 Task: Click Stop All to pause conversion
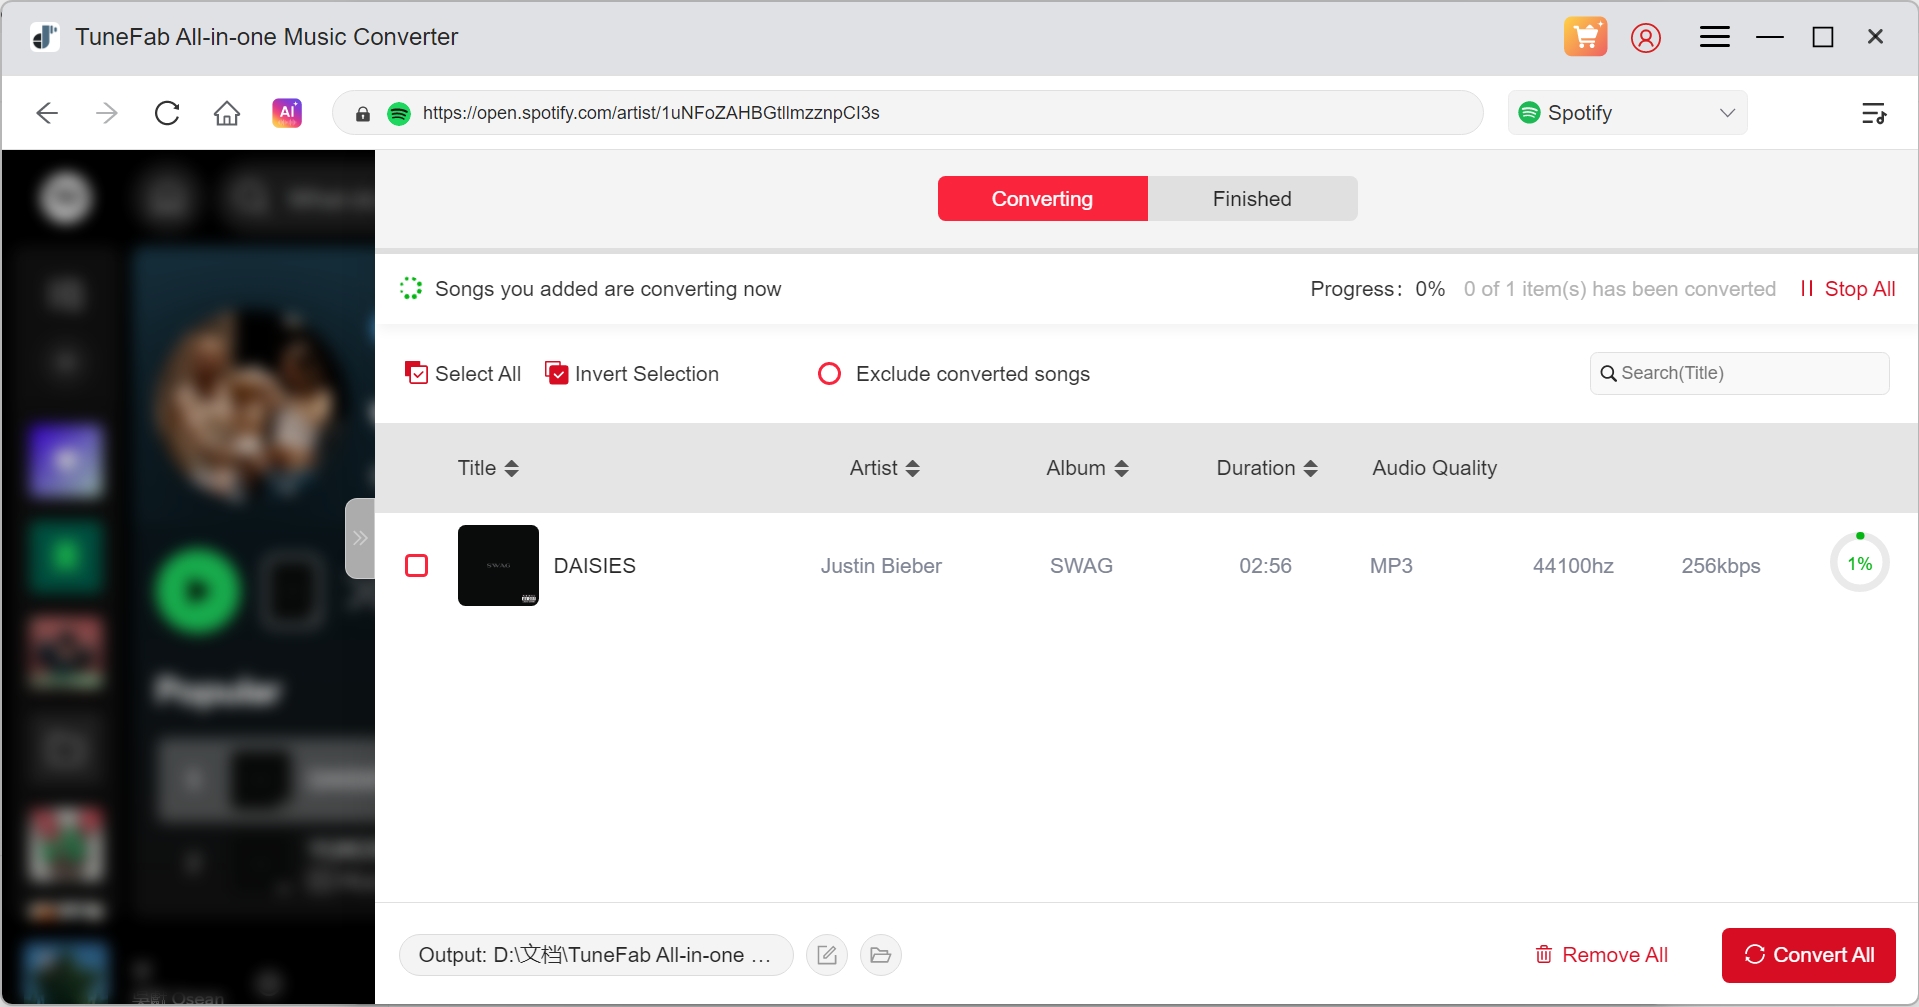1847,288
